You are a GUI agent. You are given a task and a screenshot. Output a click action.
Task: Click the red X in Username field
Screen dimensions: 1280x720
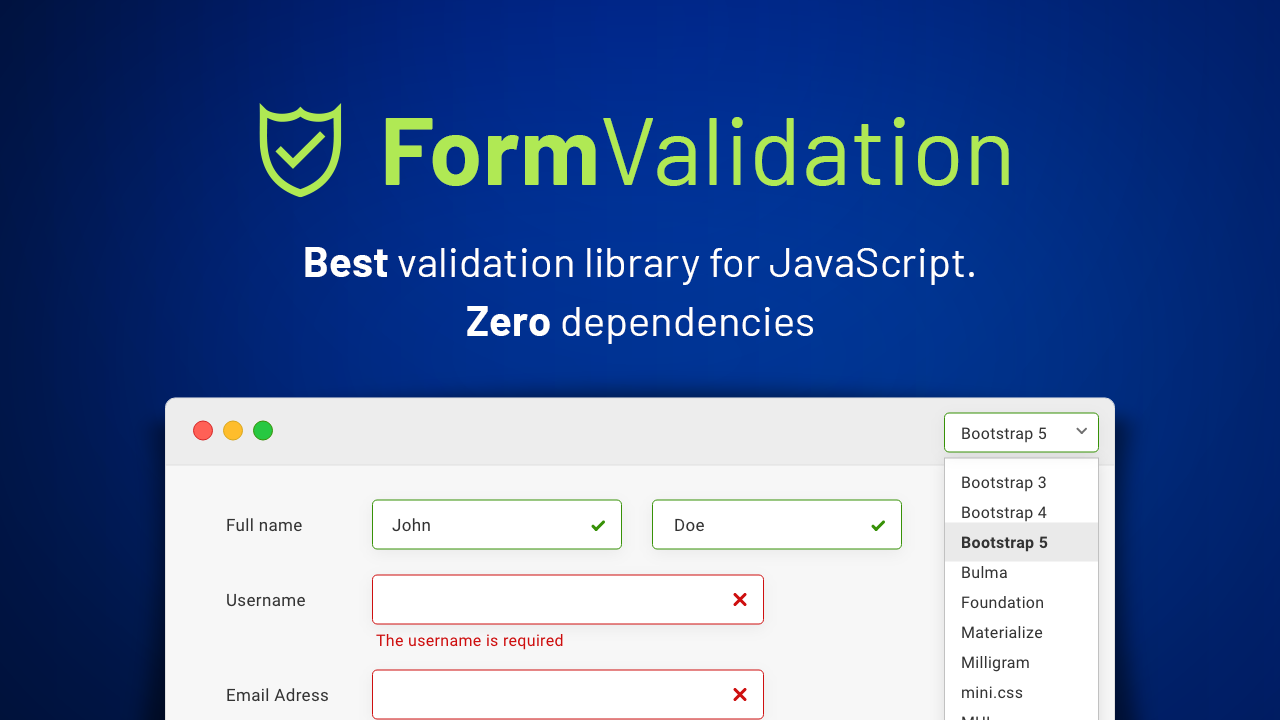[x=740, y=600]
